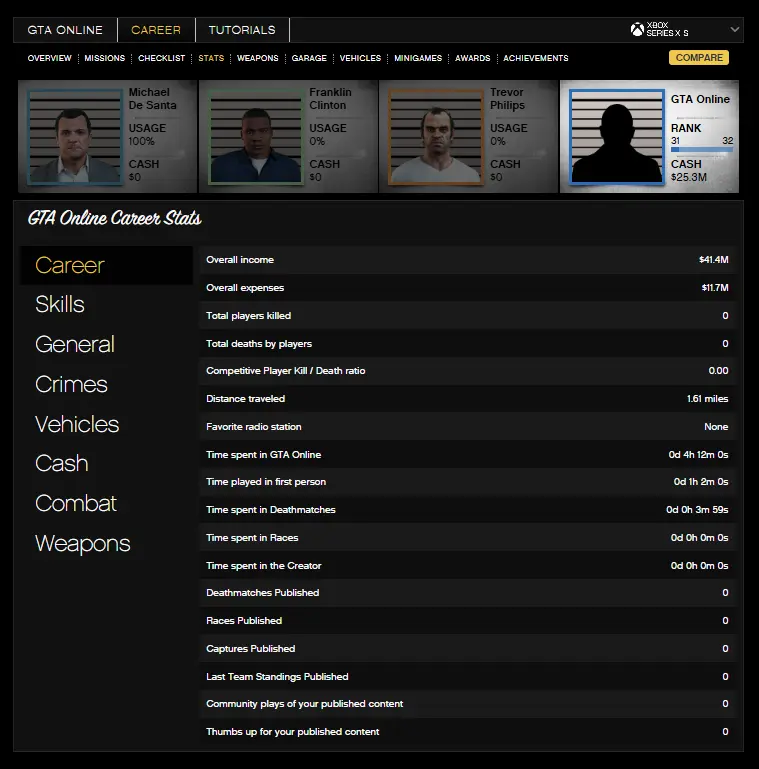Switch to the CAREER tab

[x=156, y=30]
